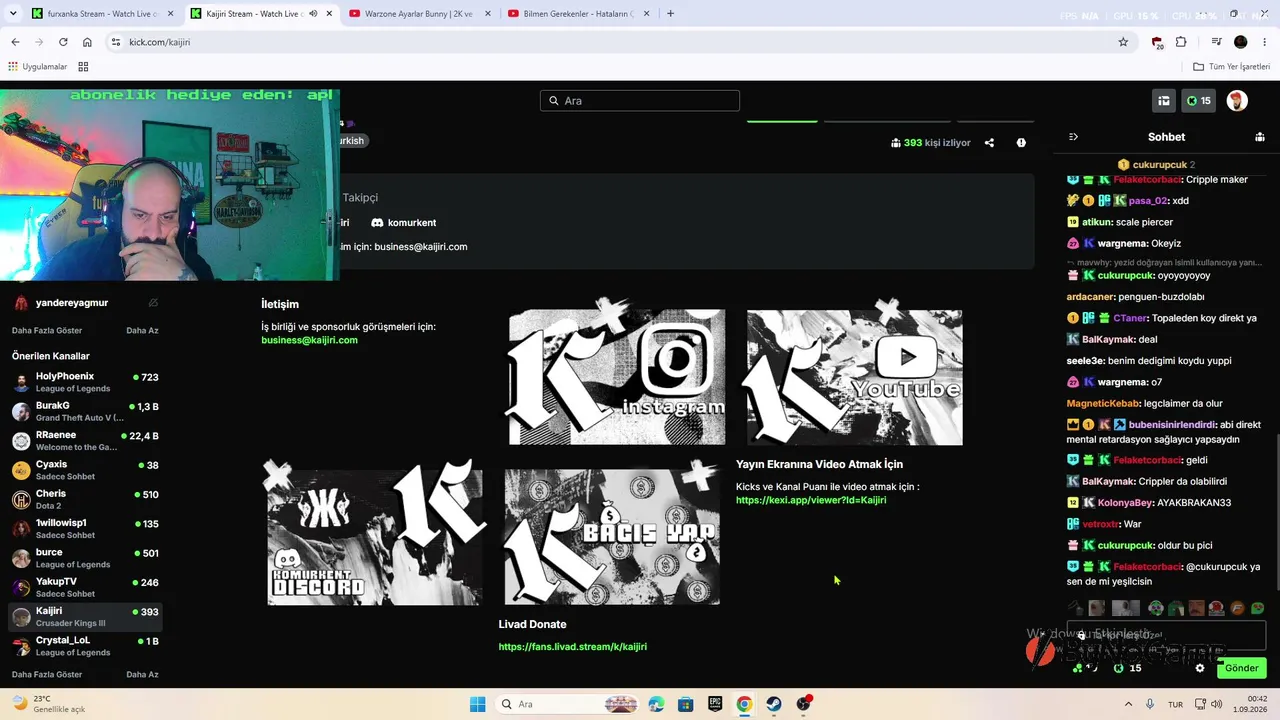The image size is (1280, 720).
Task: Open the user profile avatar menu
Action: tap(1237, 101)
